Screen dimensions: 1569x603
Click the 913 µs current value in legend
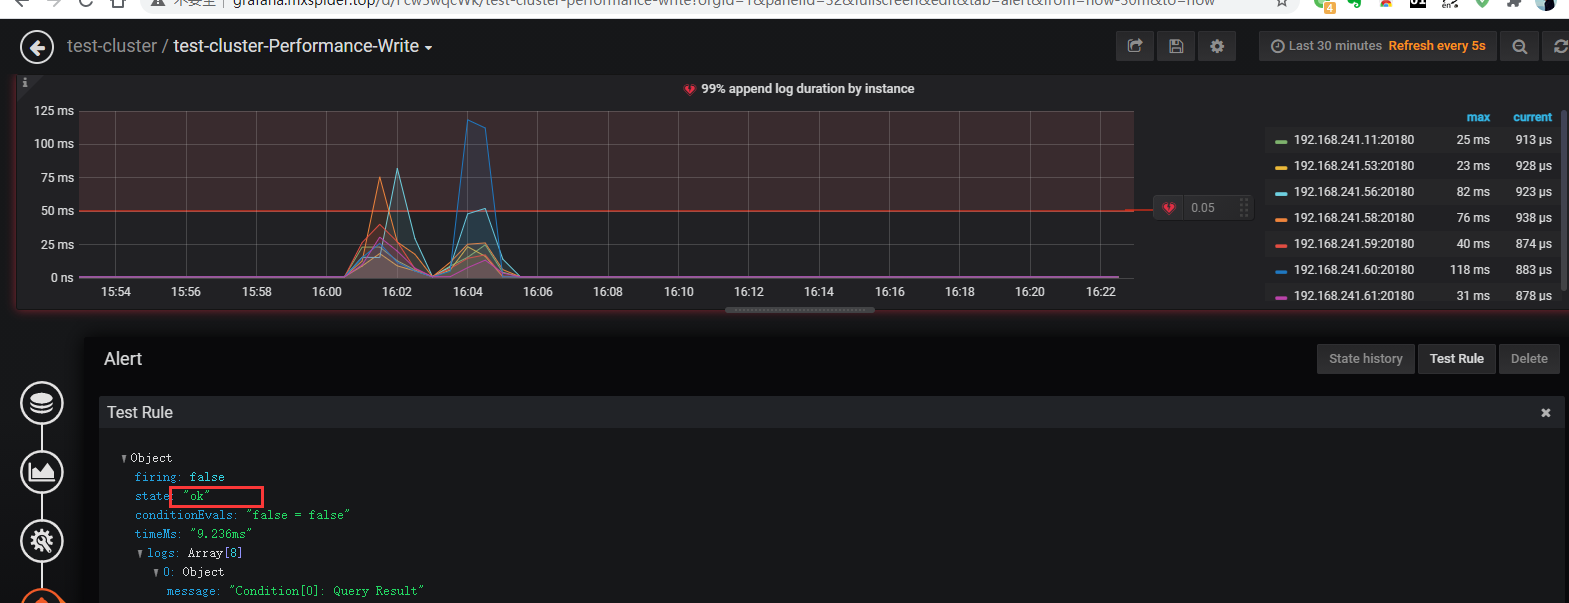tap(1533, 140)
